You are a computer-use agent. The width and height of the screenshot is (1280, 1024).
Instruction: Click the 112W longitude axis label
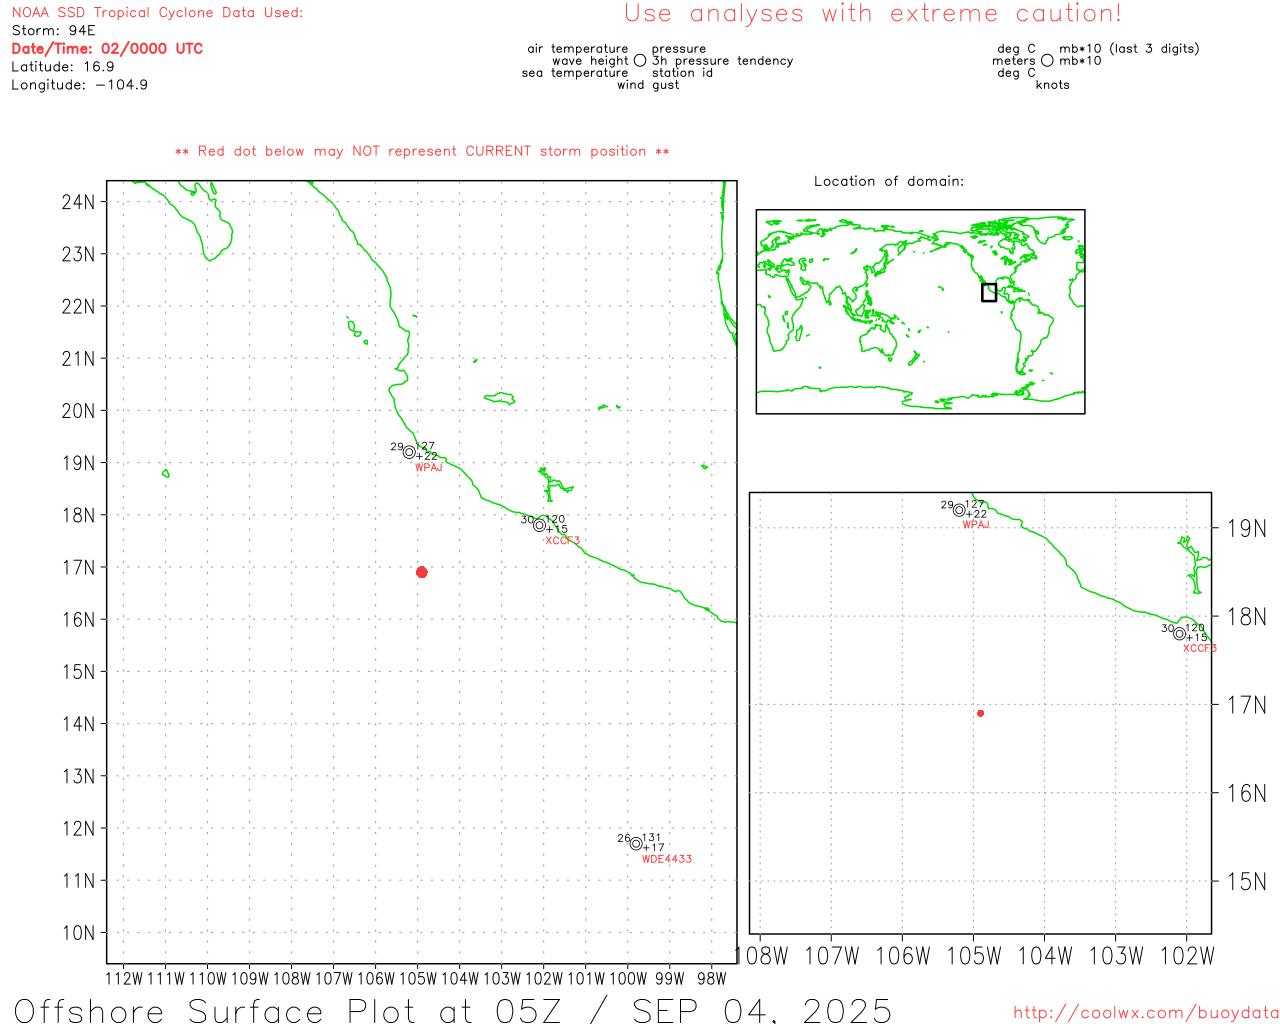124,979
